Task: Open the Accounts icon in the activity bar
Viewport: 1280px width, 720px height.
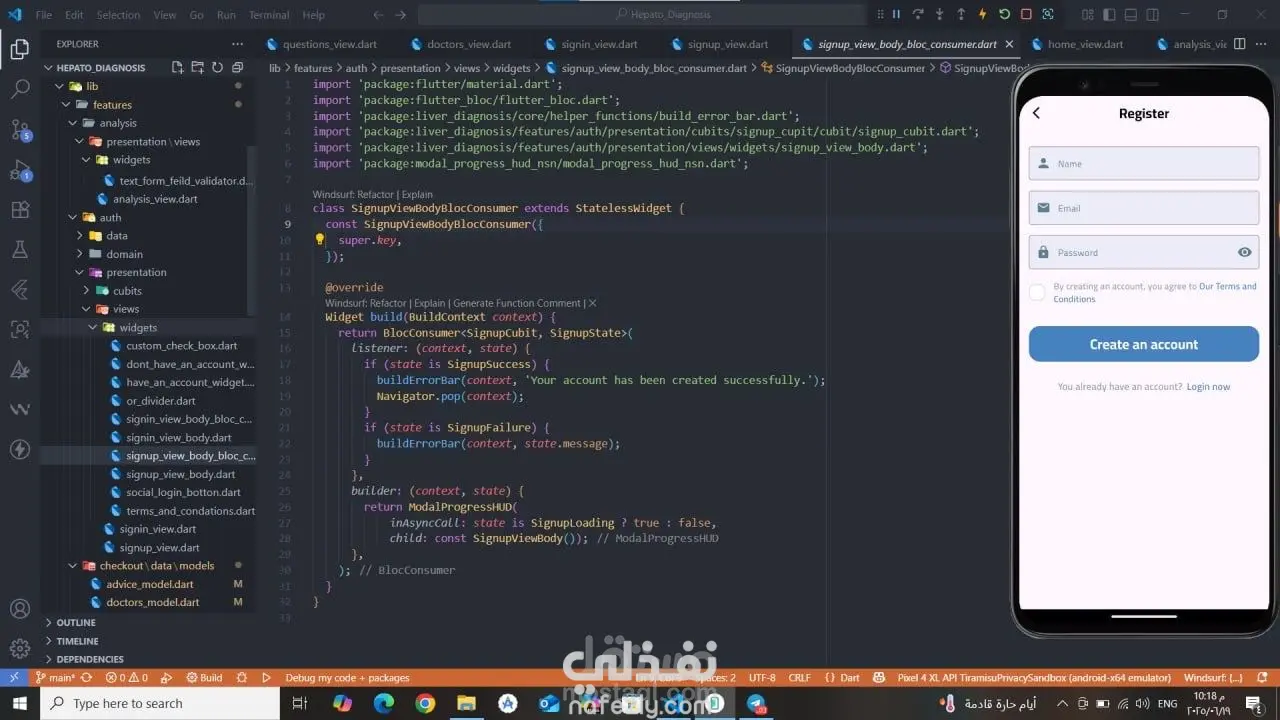Action: click(19, 609)
